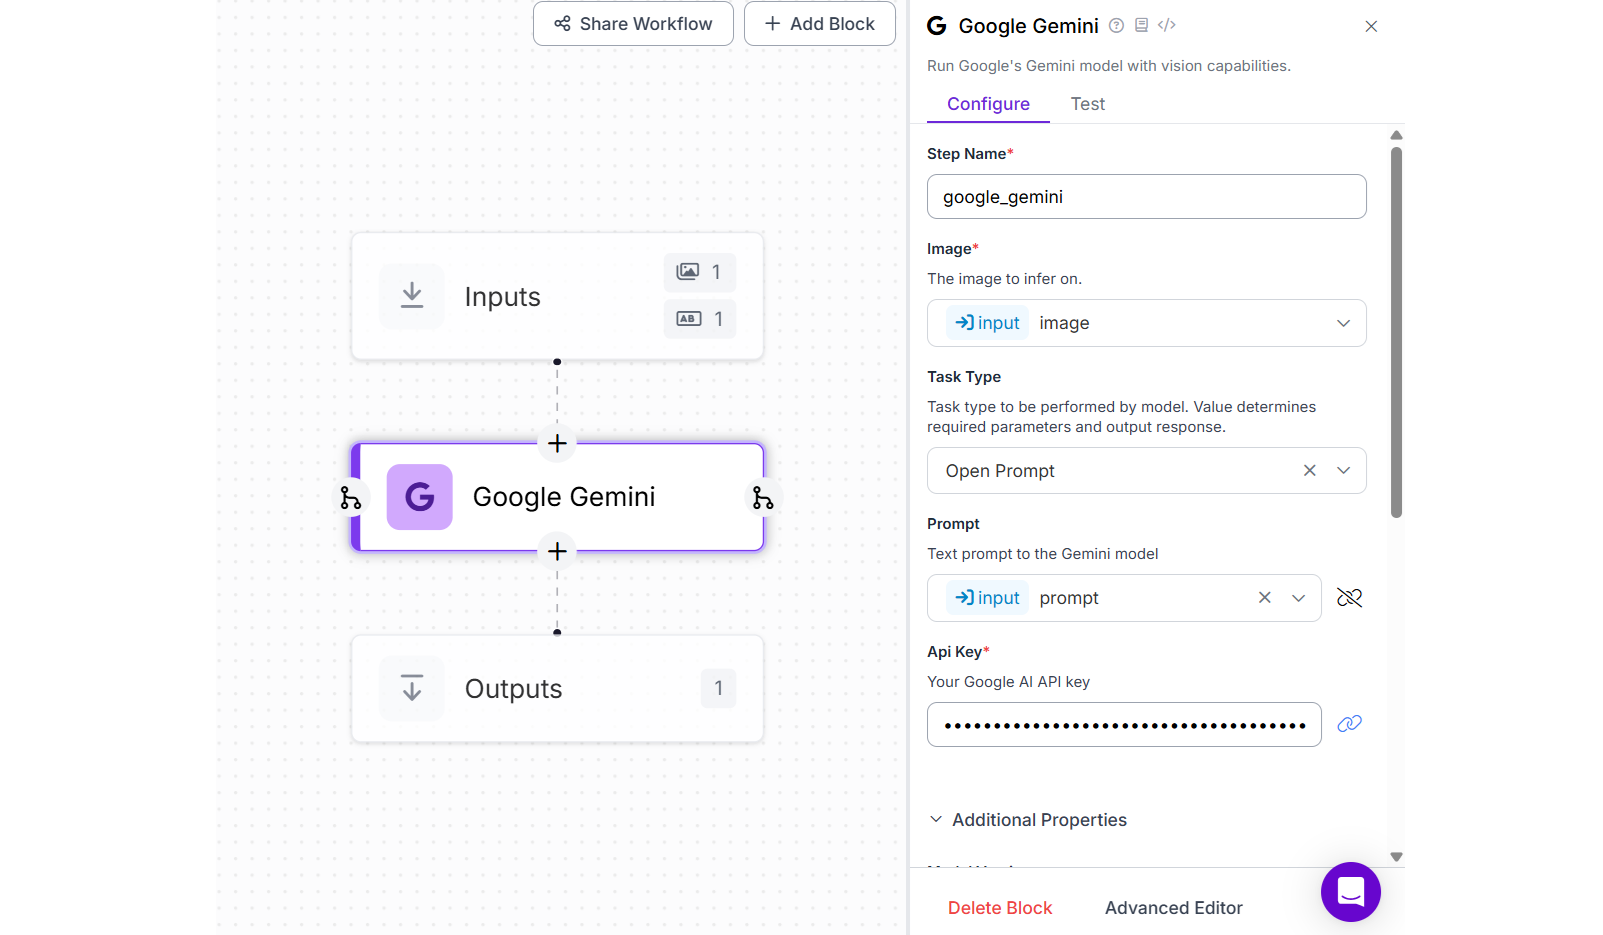Expand the Task Type dropdown arrow
The height and width of the screenshot is (935, 1603).
click(1344, 470)
